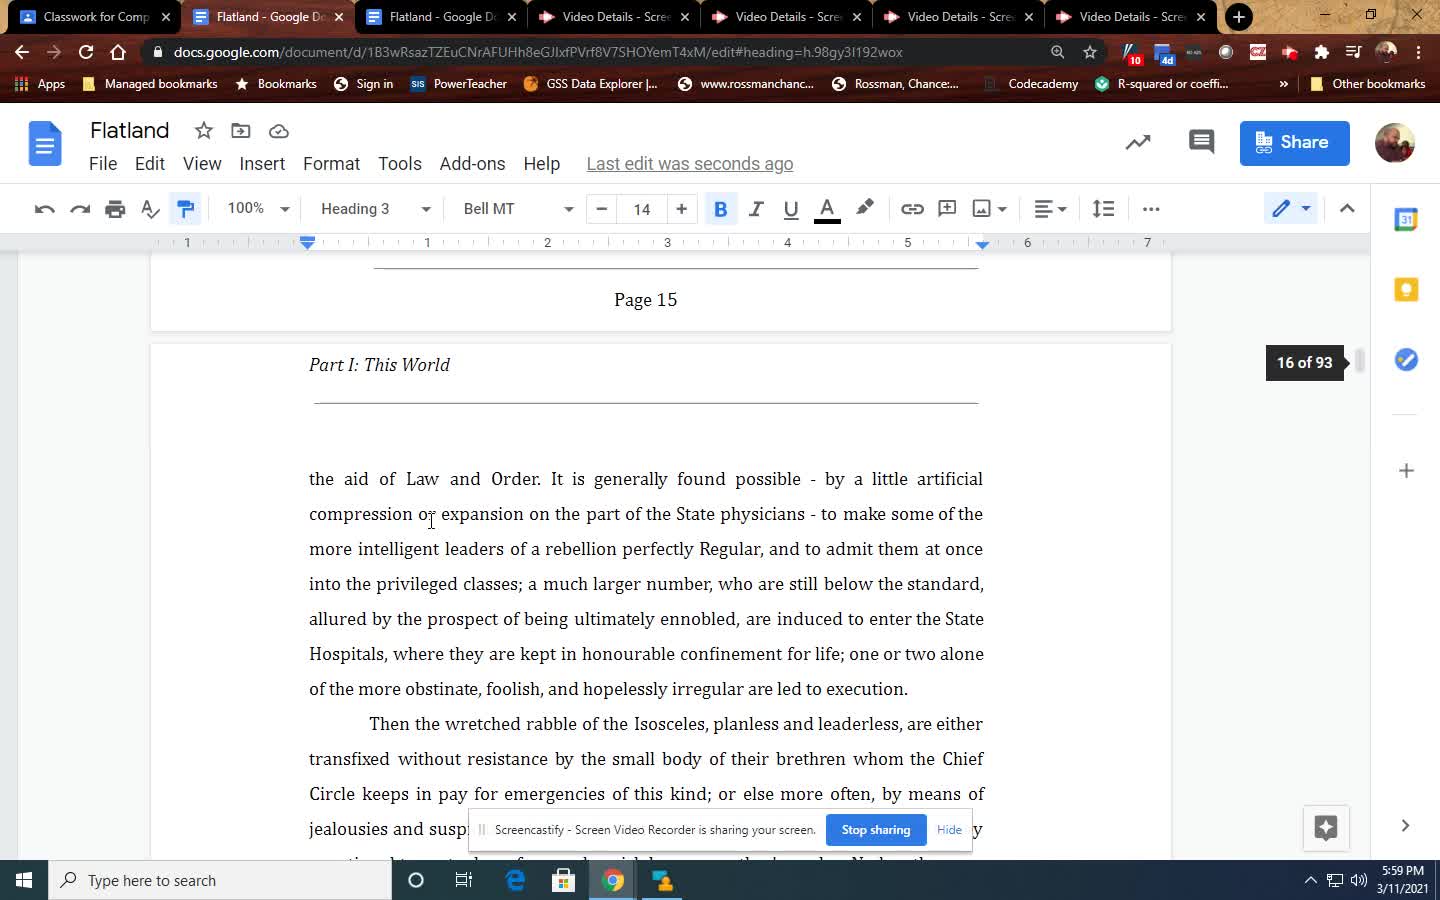
Task: Click the Insert link icon
Action: (912, 209)
